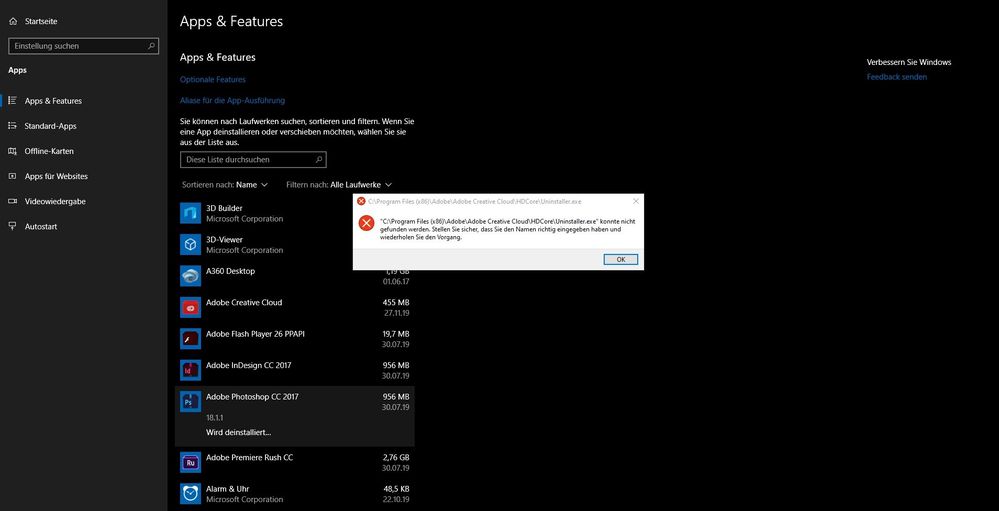Open the Optionale Features link
The image size is (999, 511).
click(213, 80)
